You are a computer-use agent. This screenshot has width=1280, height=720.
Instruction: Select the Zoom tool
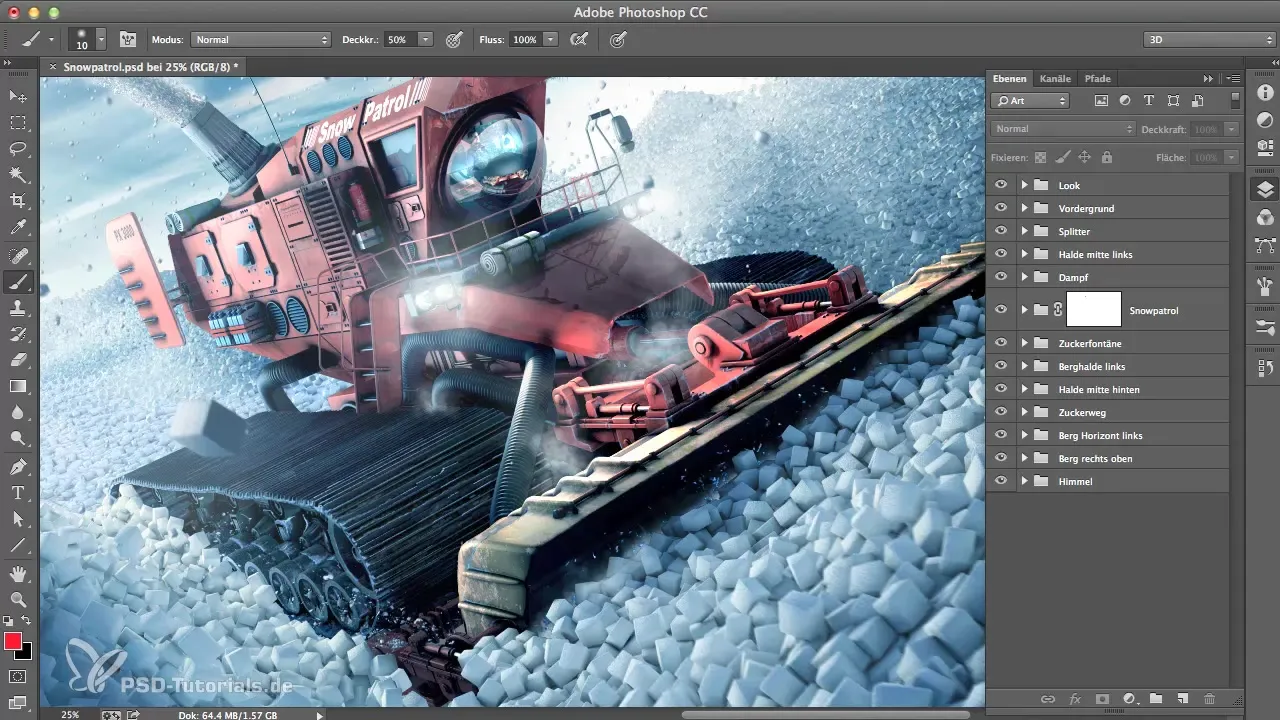coord(18,600)
